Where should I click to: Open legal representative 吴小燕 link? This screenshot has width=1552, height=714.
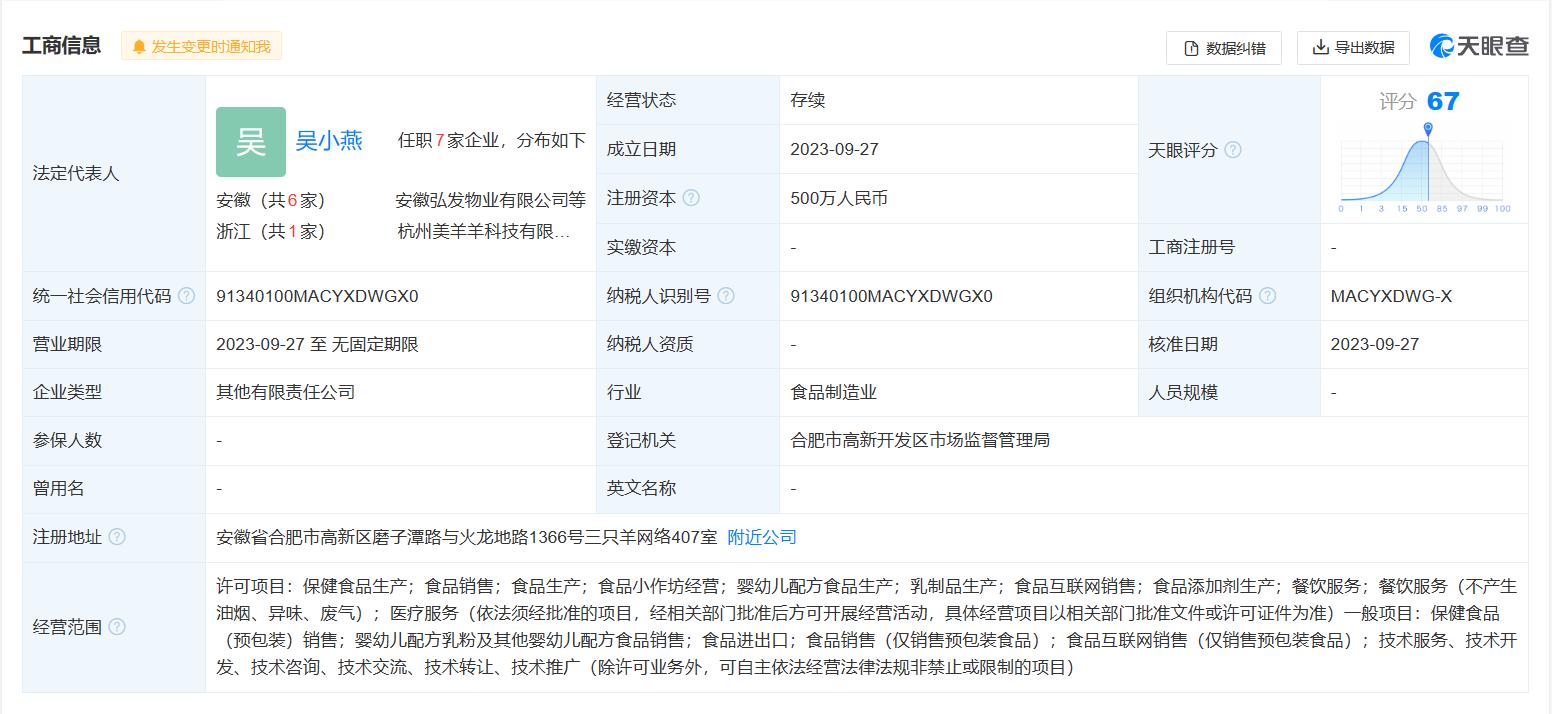(329, 141)
